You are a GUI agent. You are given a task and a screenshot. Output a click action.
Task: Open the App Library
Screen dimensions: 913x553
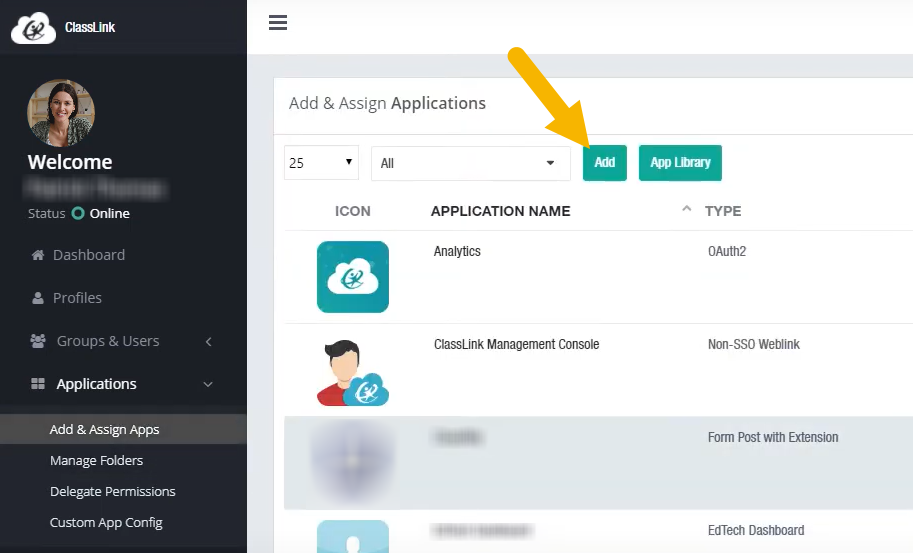(680, 163)
